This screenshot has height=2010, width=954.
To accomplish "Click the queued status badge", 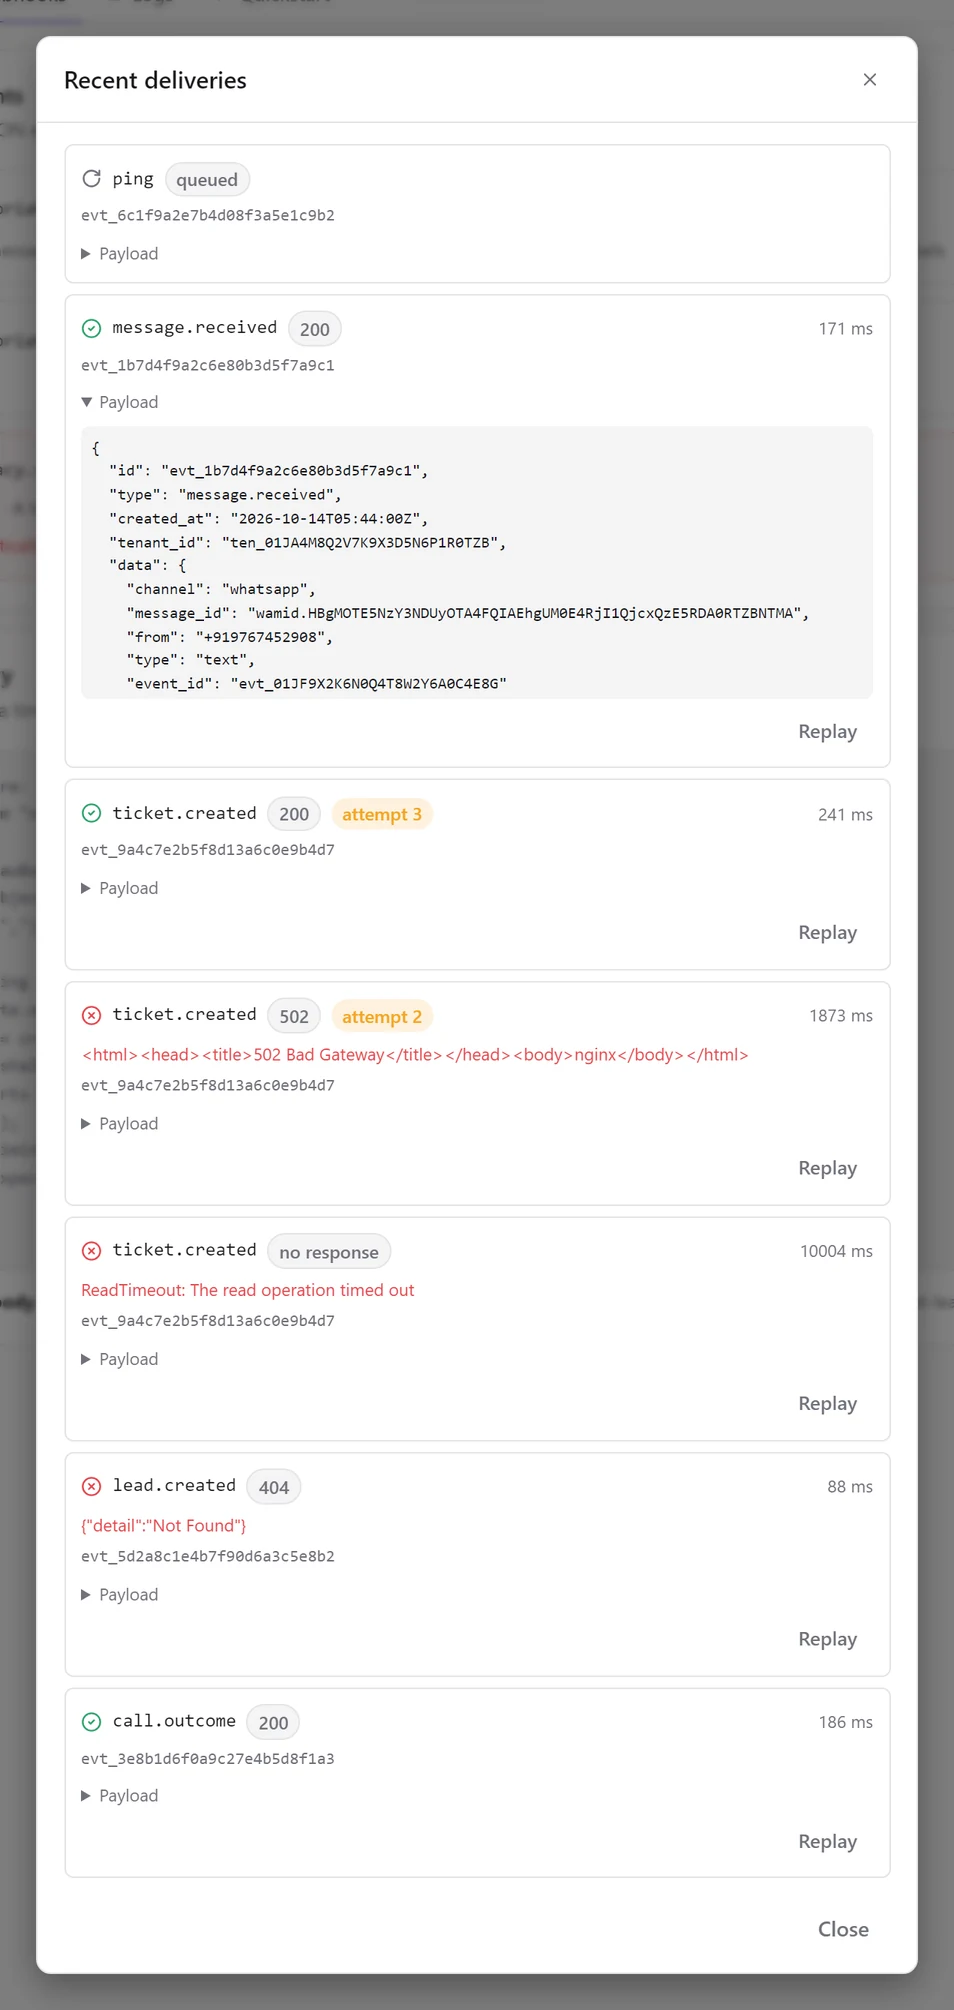I will (x=207, y=180).
